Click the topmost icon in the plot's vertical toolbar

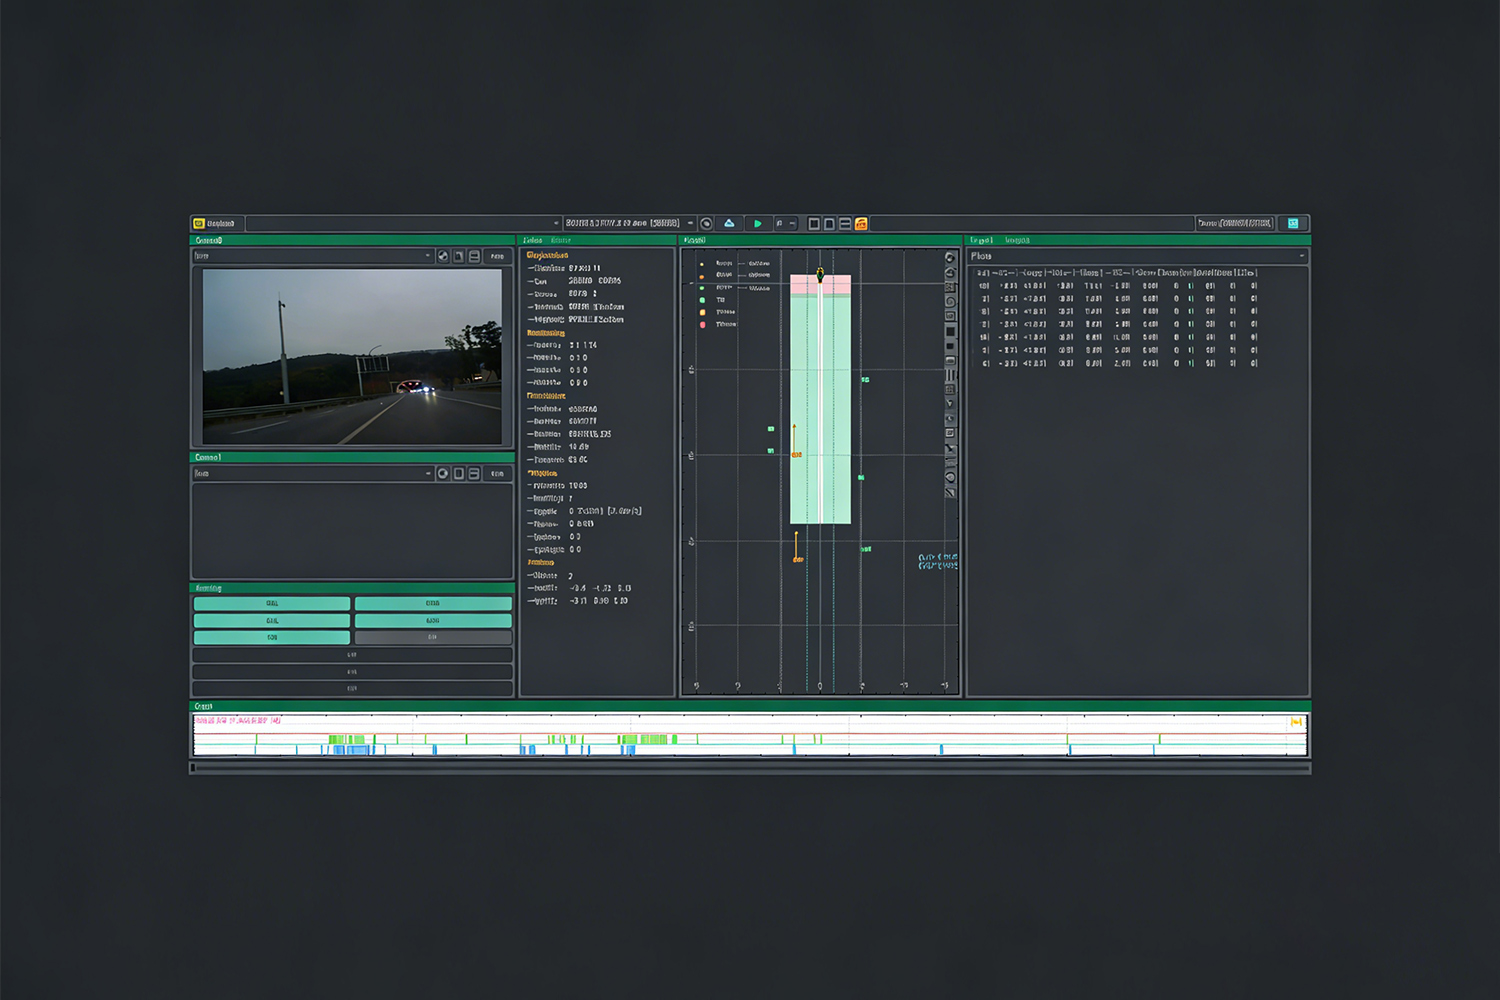[x=950, y=258]
